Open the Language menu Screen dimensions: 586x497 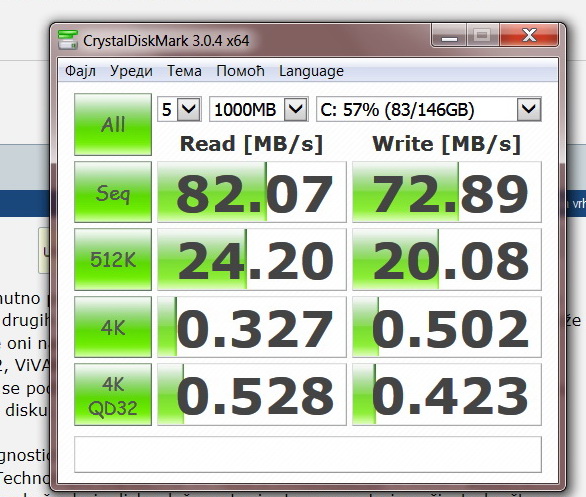point(311,71)
